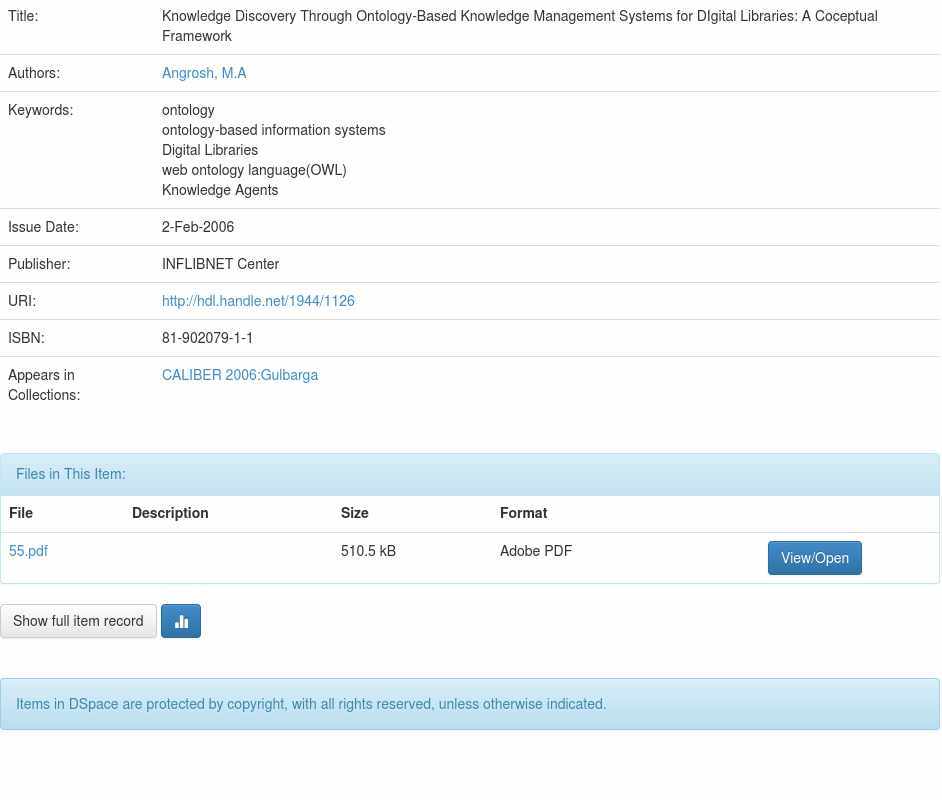Open the hdl.handle.net URI link
Screen dimensions: 942x800
pos(258,301)
